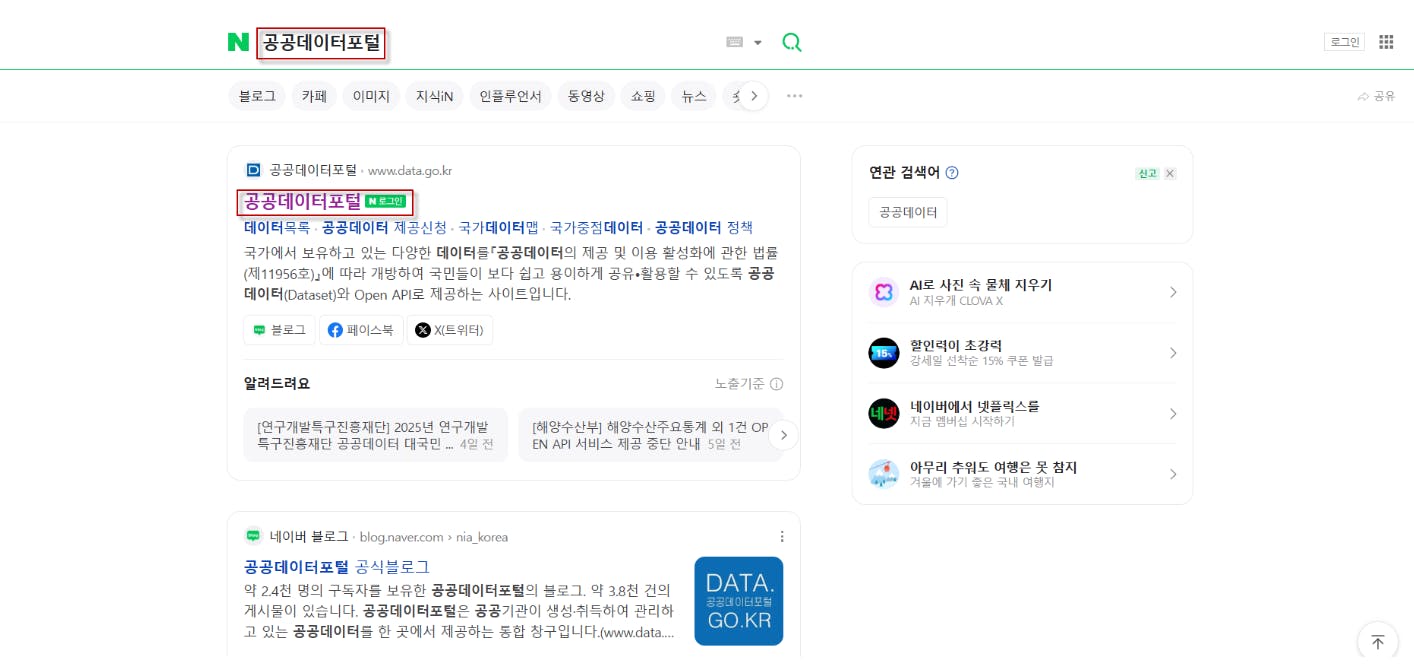1414x668 pixels.
Task: Select the 카페 search tab
Action: pyautogui.click(x=314, y=96)
